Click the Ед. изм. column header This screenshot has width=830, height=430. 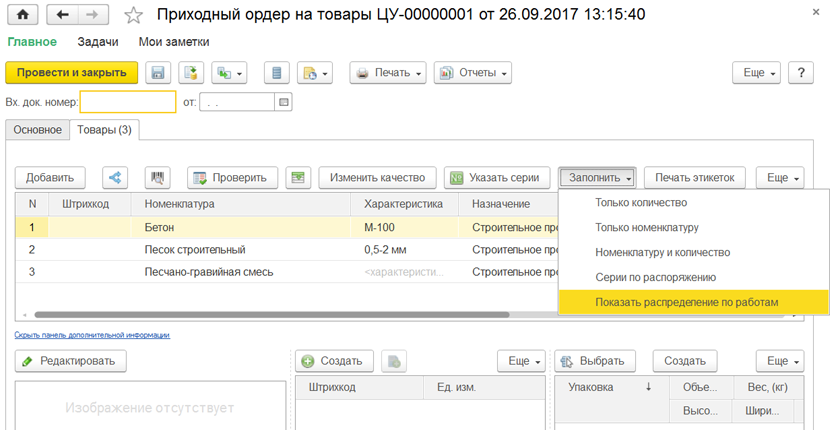484,388
